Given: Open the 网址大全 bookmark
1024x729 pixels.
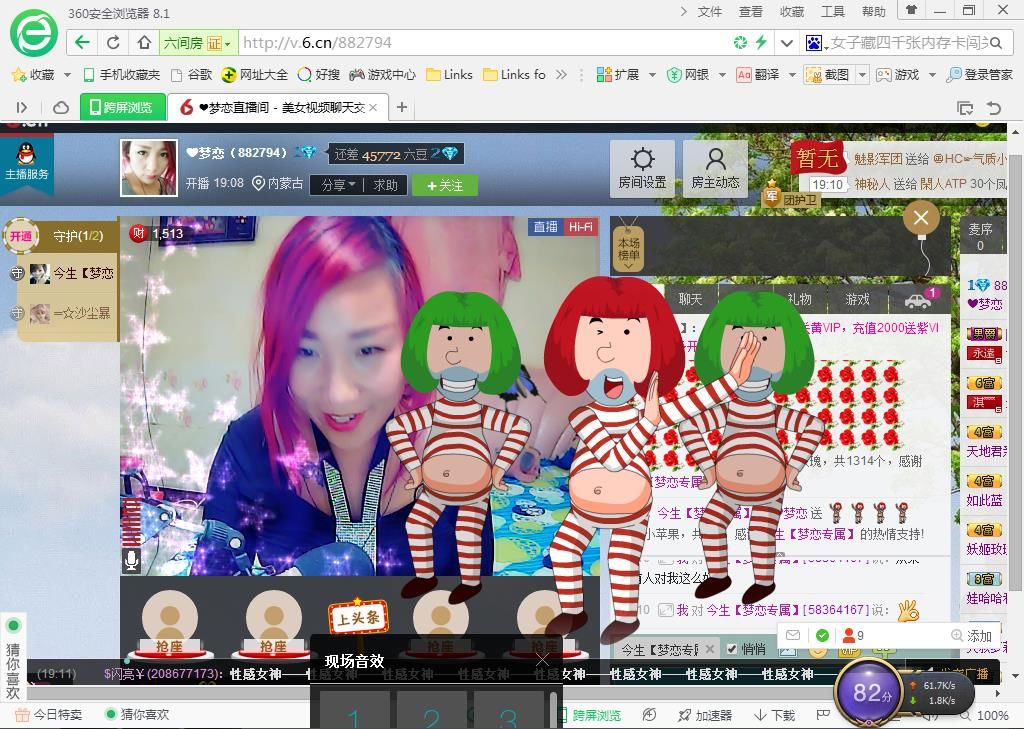Looking at the screenshot, I should point(255,75).
